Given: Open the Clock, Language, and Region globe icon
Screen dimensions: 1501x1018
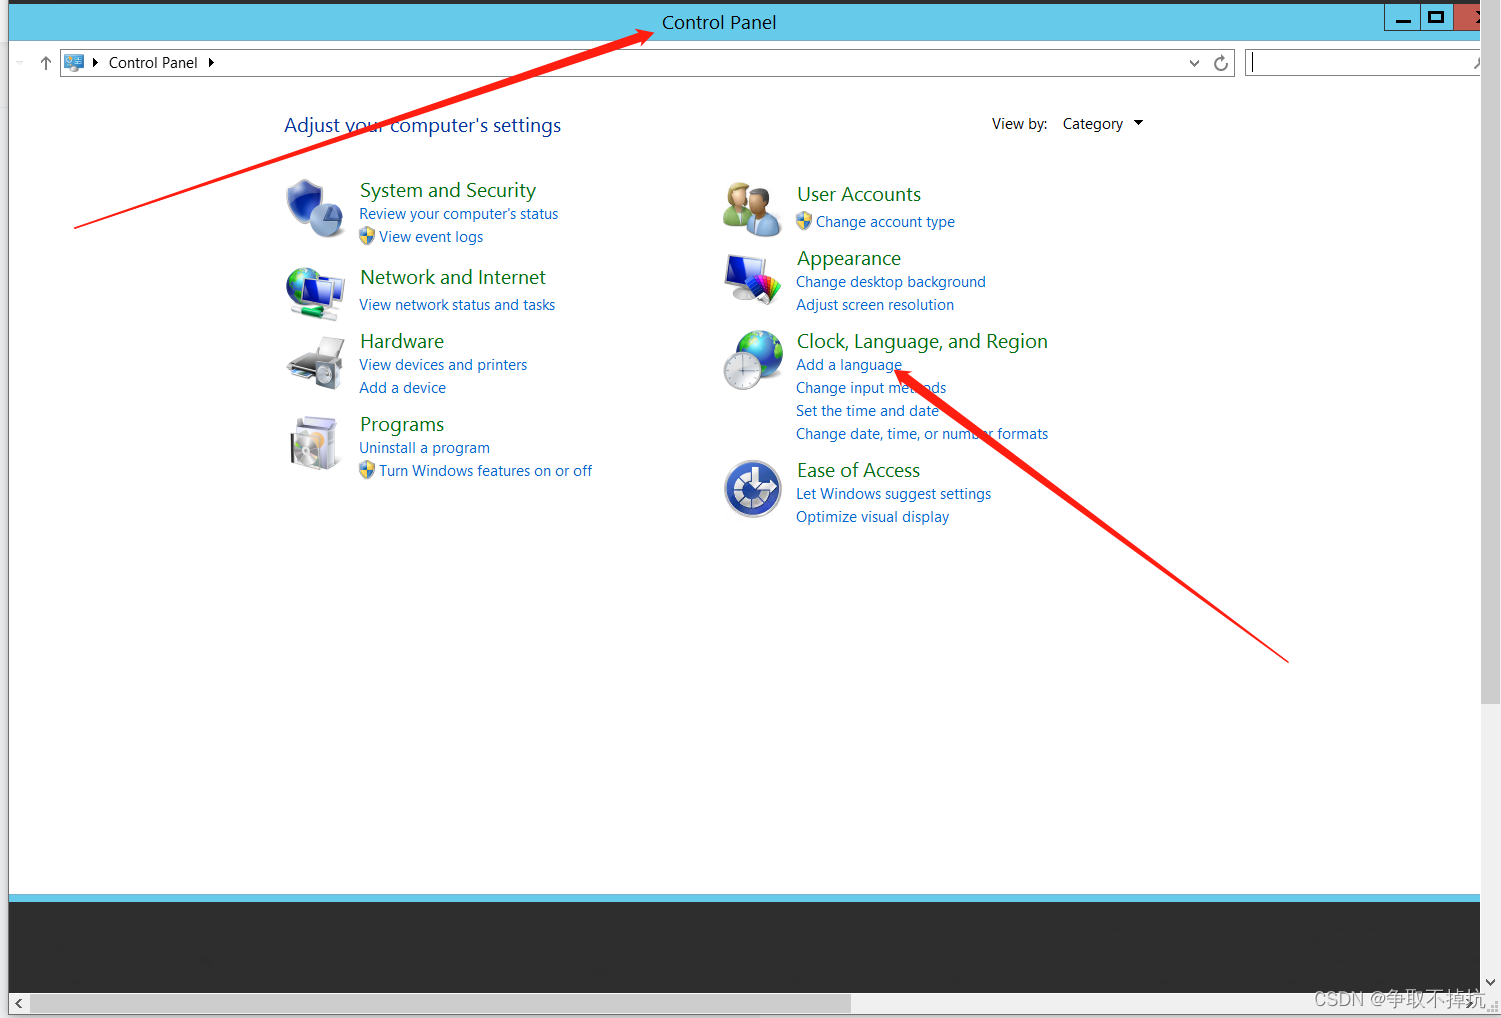Looking at the screenshot, I should [x=753, y=360].
